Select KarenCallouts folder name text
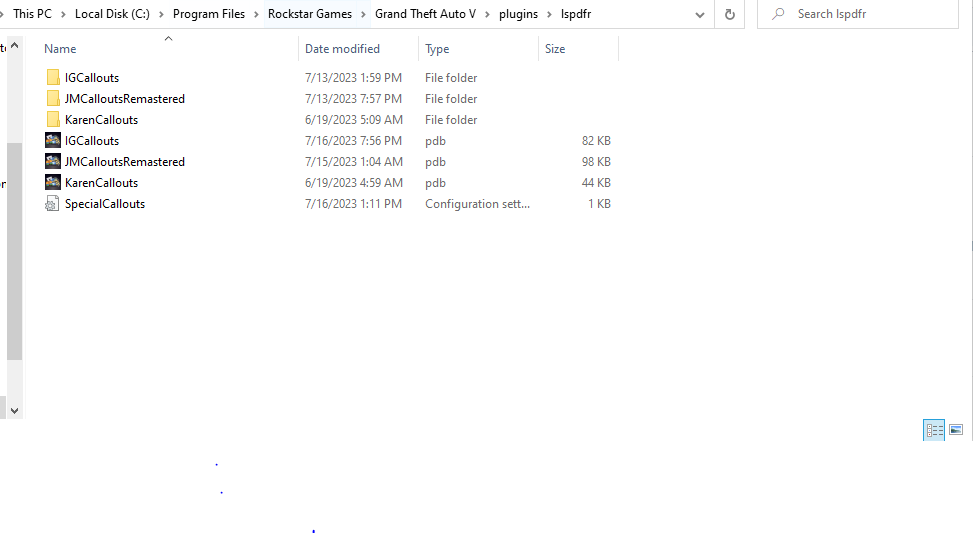Screen dimensions: 973x533 pyautogui.click(x=101, y=120)
